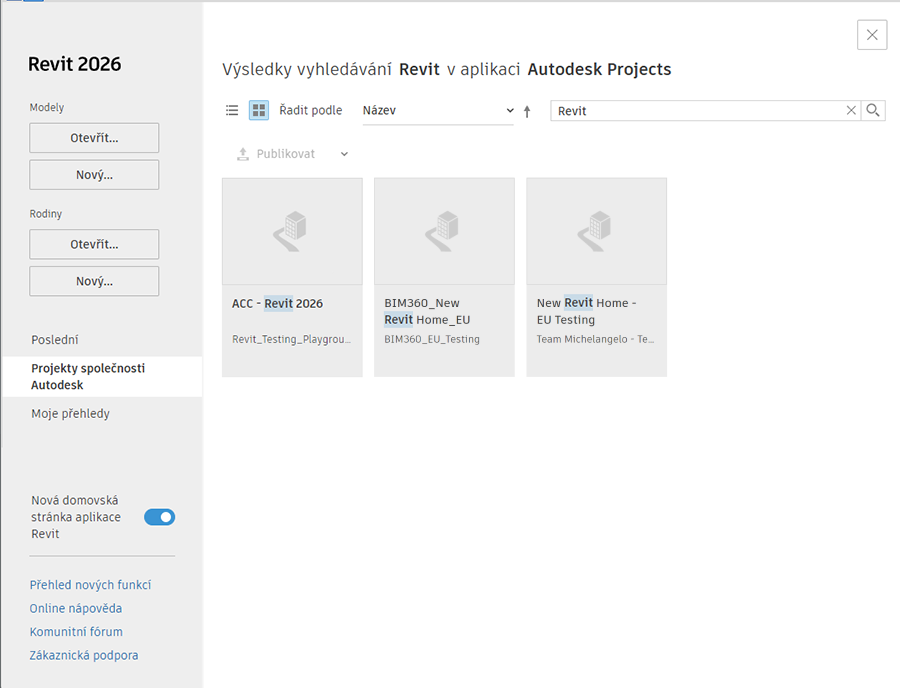
Task: Click the Publikovat button label
Action: 285,154
